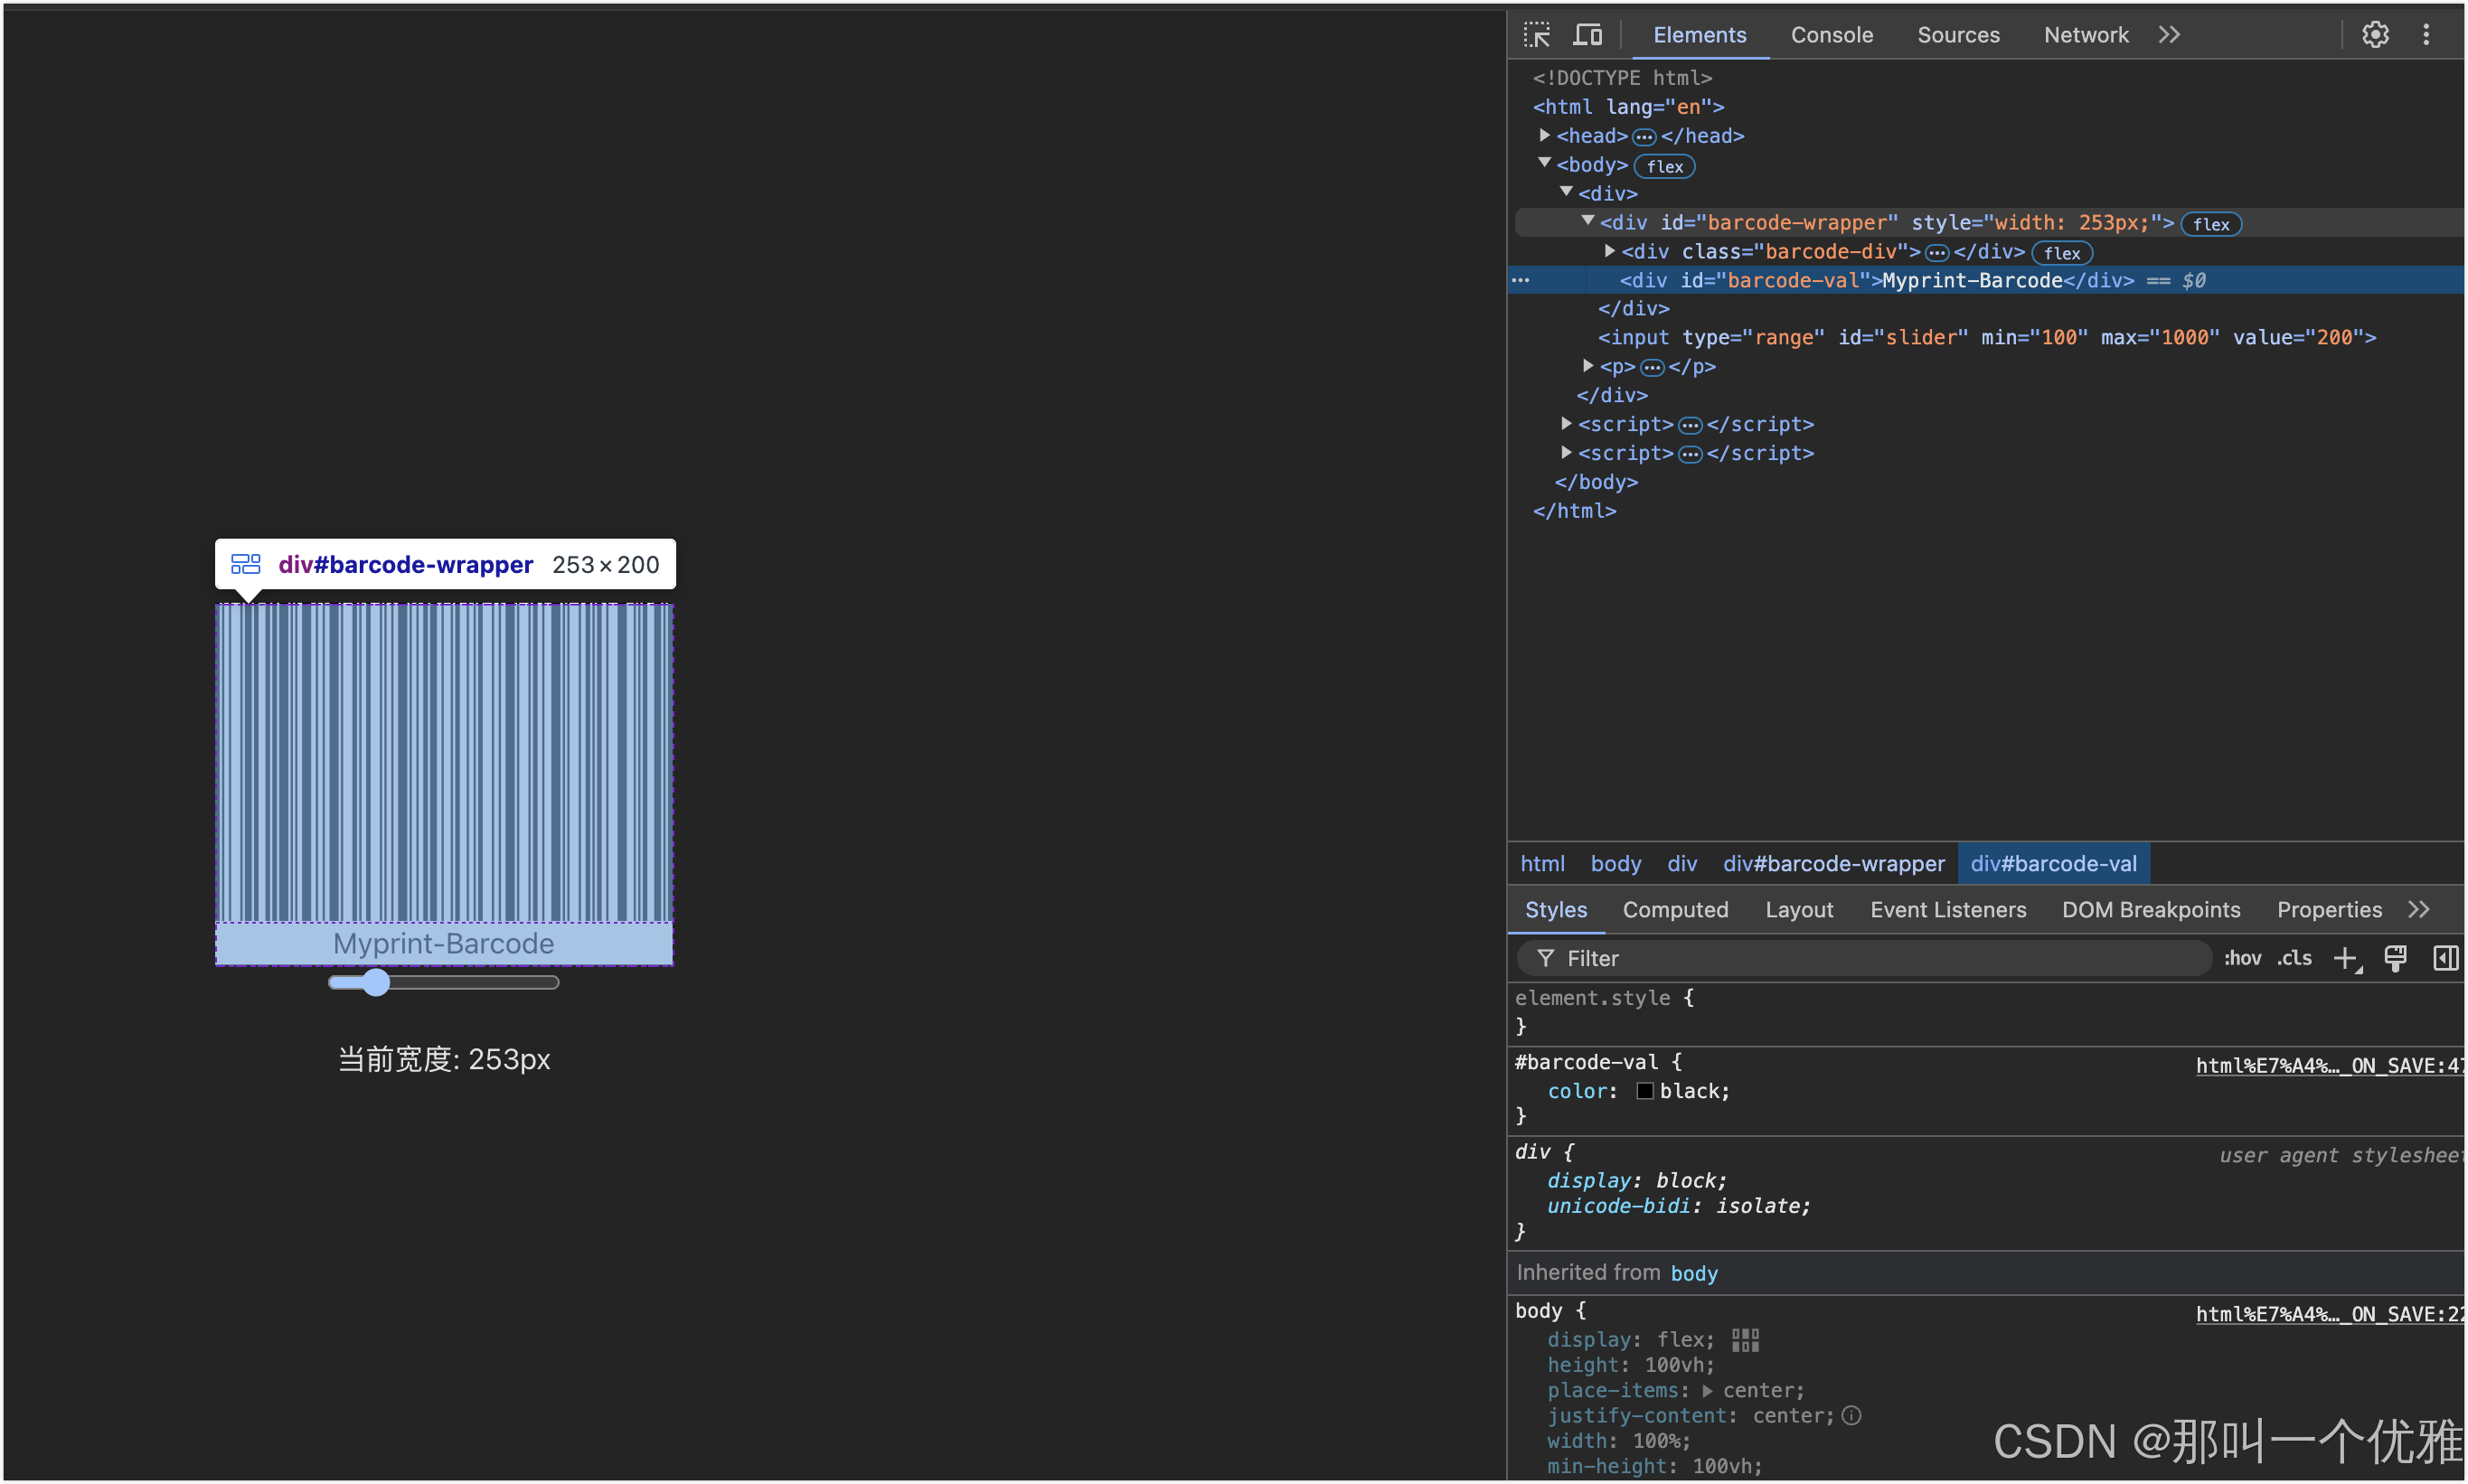This screenshot has width=2468, height=1484.
Task: Toggle the .cls element classes panel
Action: pyautogui.click(x=2294, y=959)
